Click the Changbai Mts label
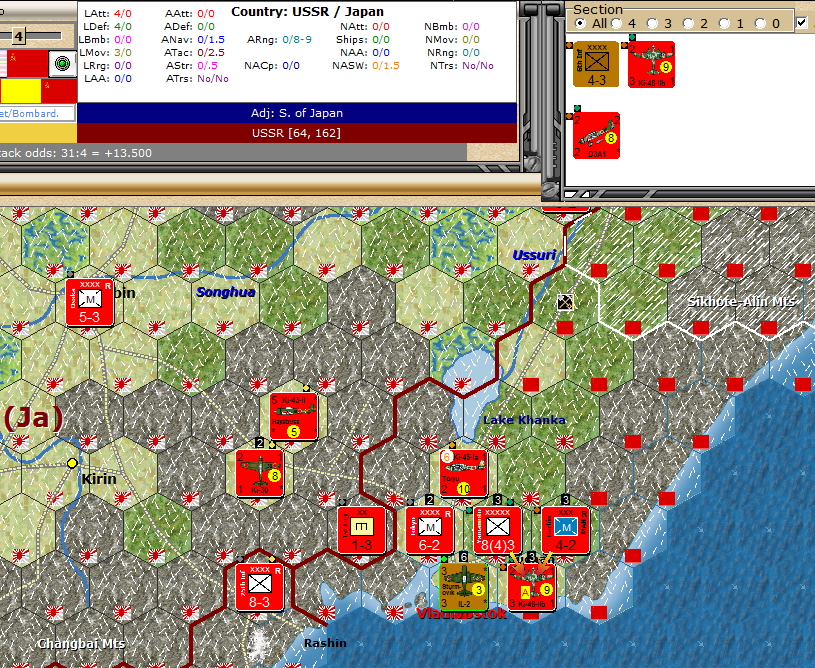This screenshot has width=815, height=668. pos(81,644)
